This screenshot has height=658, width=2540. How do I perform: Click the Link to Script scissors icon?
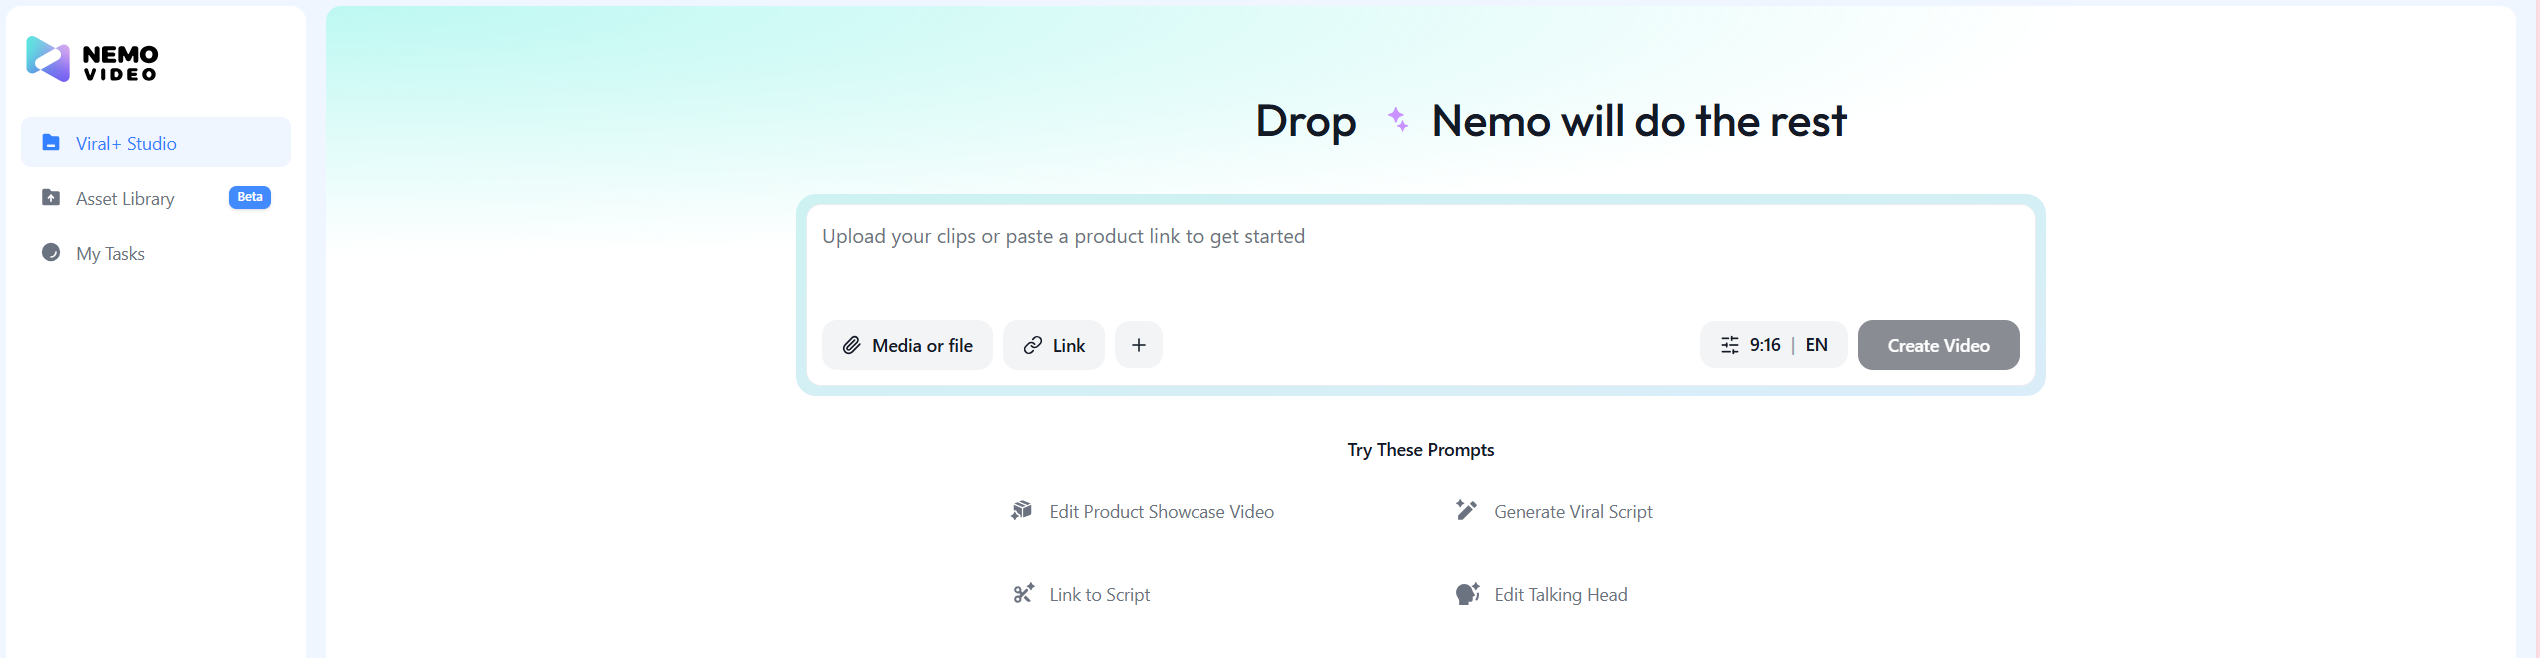1023,594
